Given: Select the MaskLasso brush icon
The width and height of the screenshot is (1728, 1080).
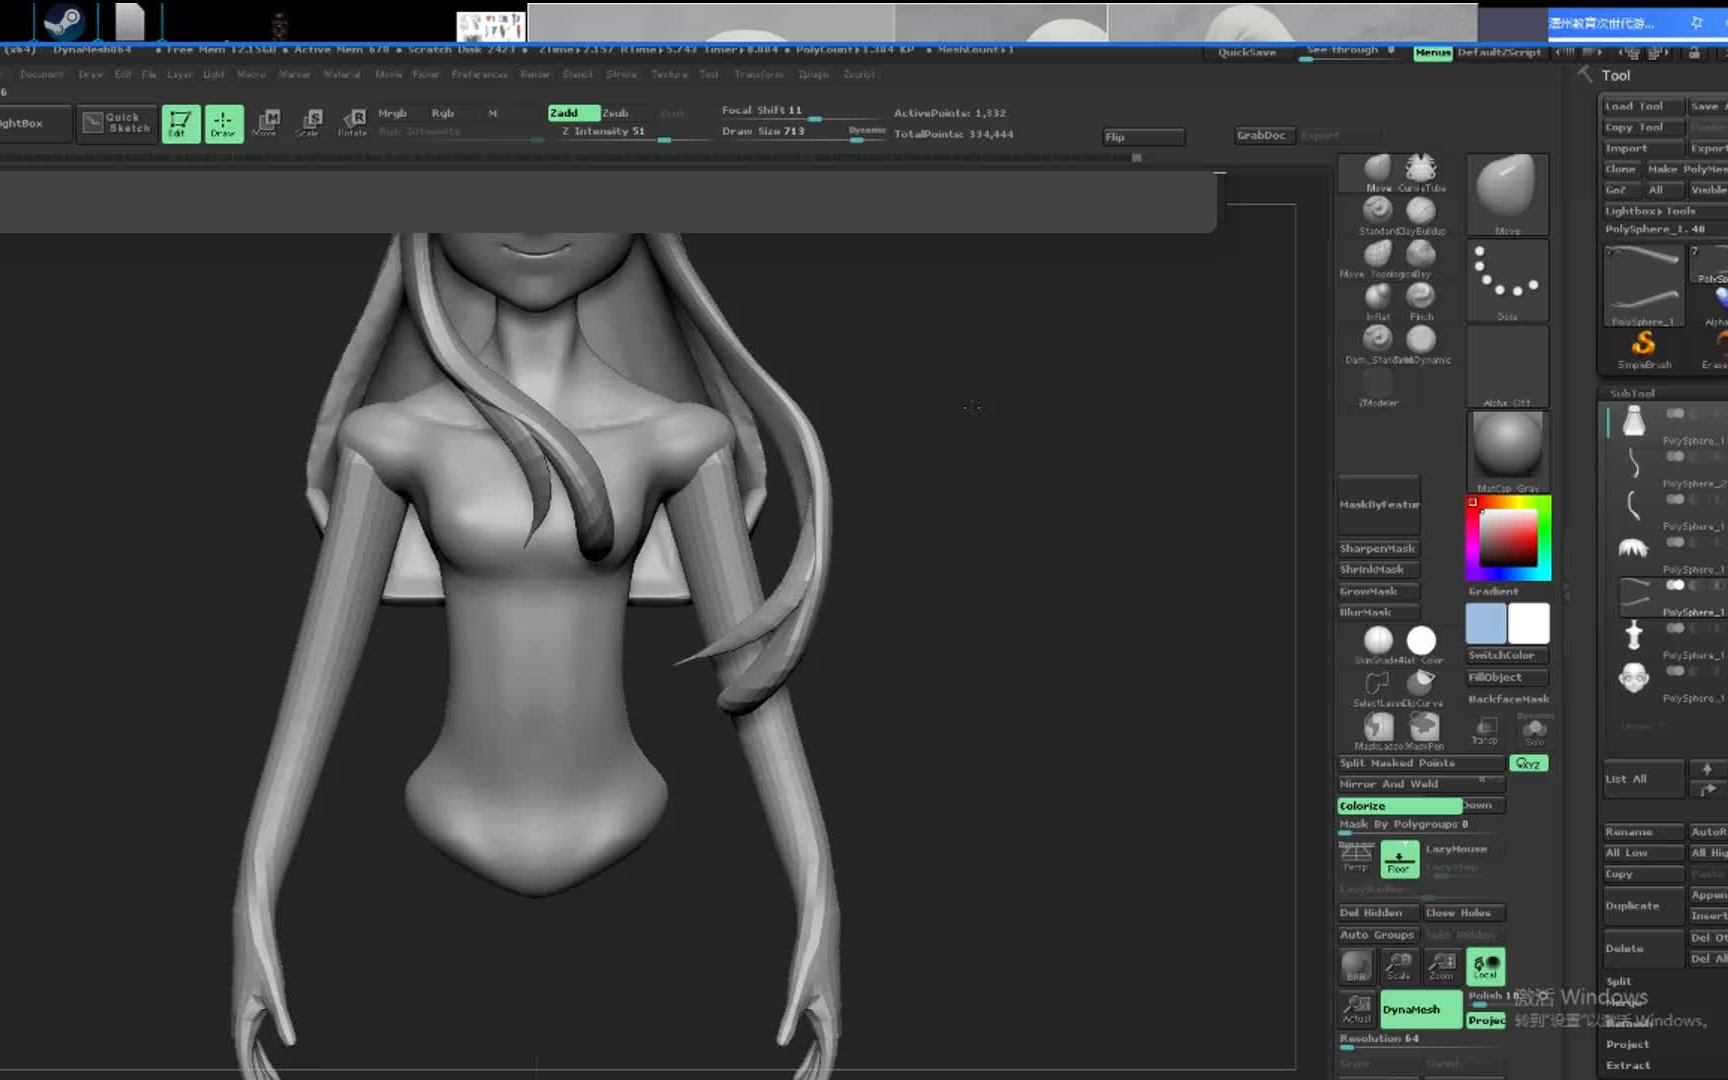Looking at the screenshot, I should click(x=1378, y=727).
